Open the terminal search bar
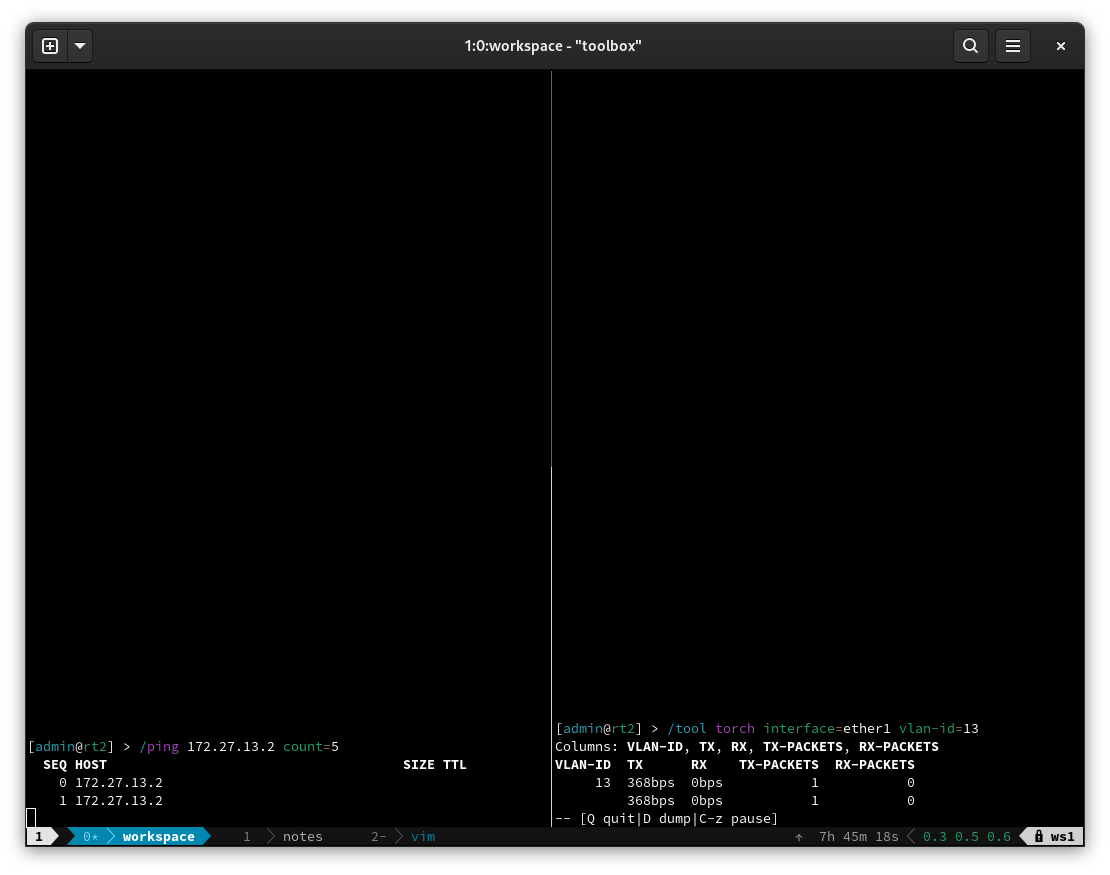Viewport: 1110px width, 875px height. (x=970, y=45)
